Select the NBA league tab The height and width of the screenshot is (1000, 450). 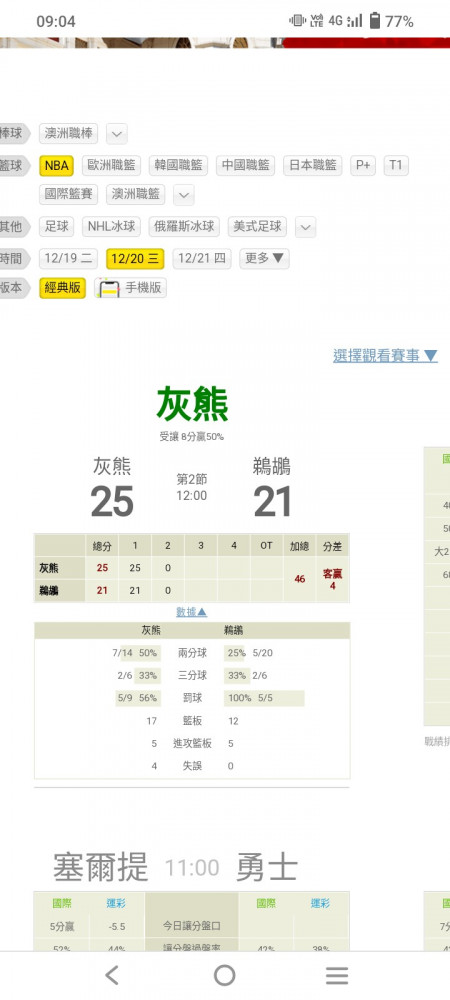pos(56,166)
